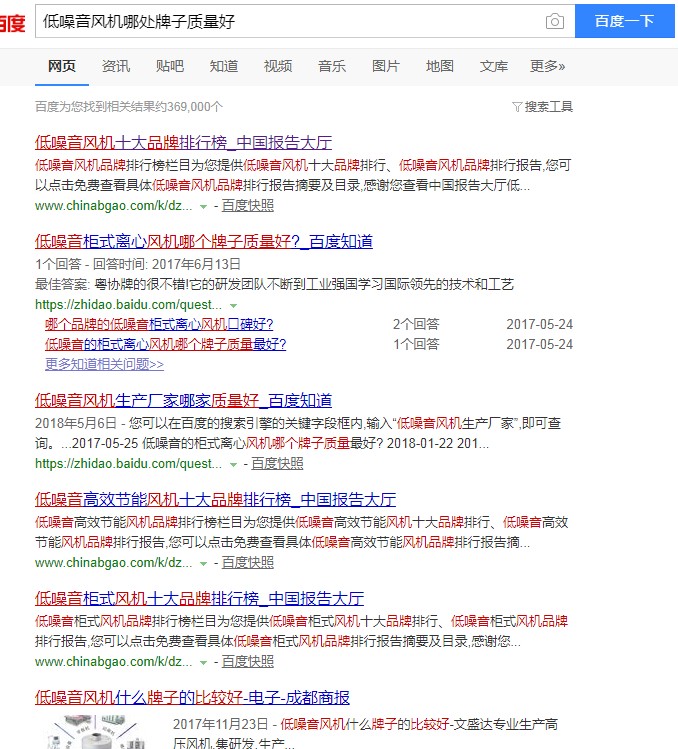This screenshot has height=749, width=678.
Task: Open the 知道 tab
Action: pyautogui.click(x=224, y=66)
